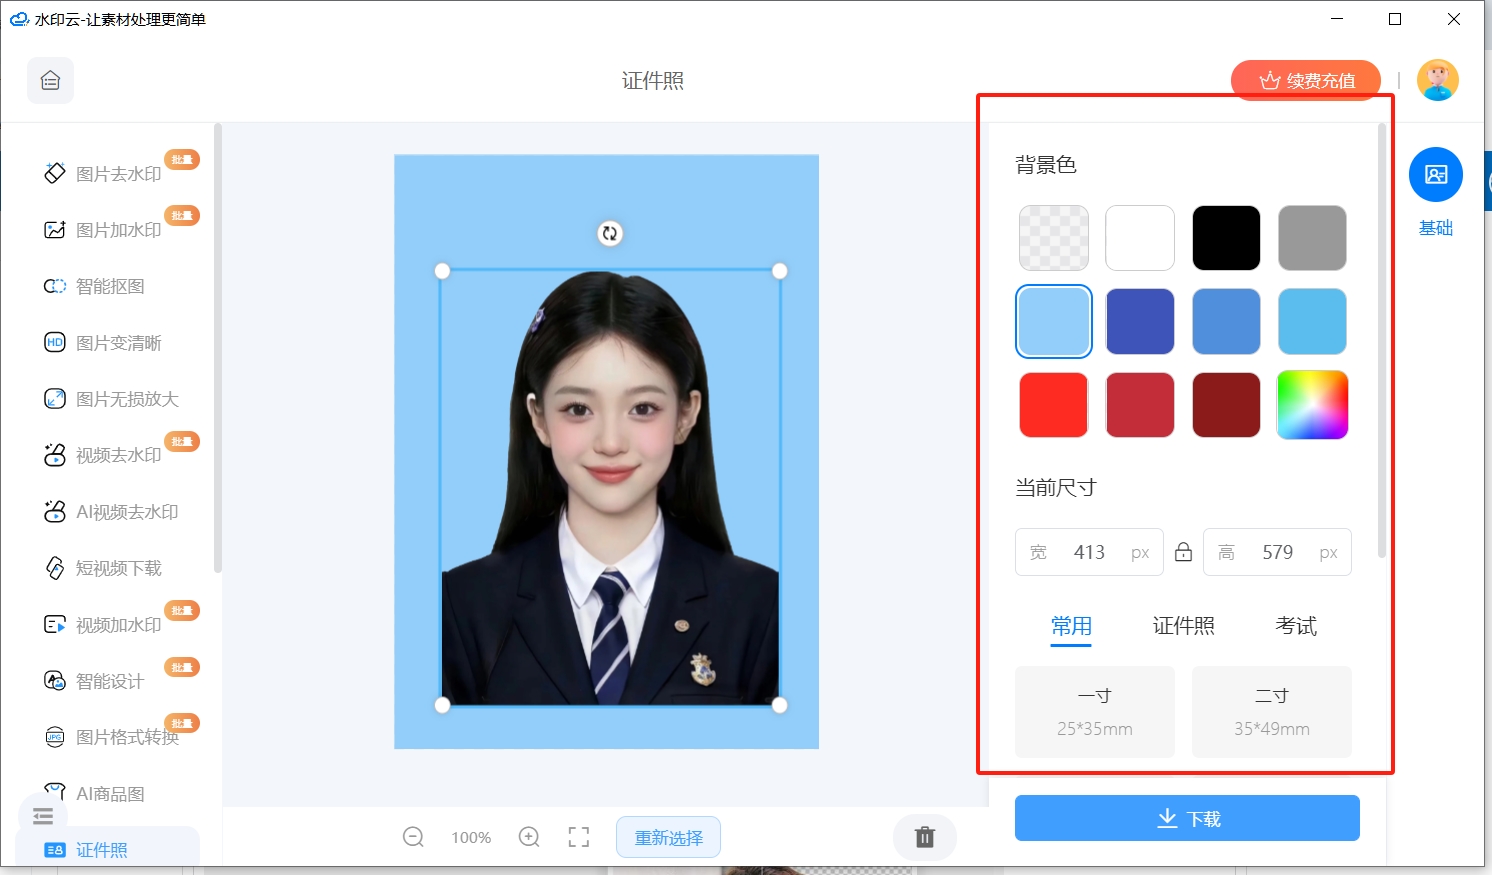Click the width input field
Image resolution: width=1492 pixels, height=875 pixels.
tap(1089, 552)
